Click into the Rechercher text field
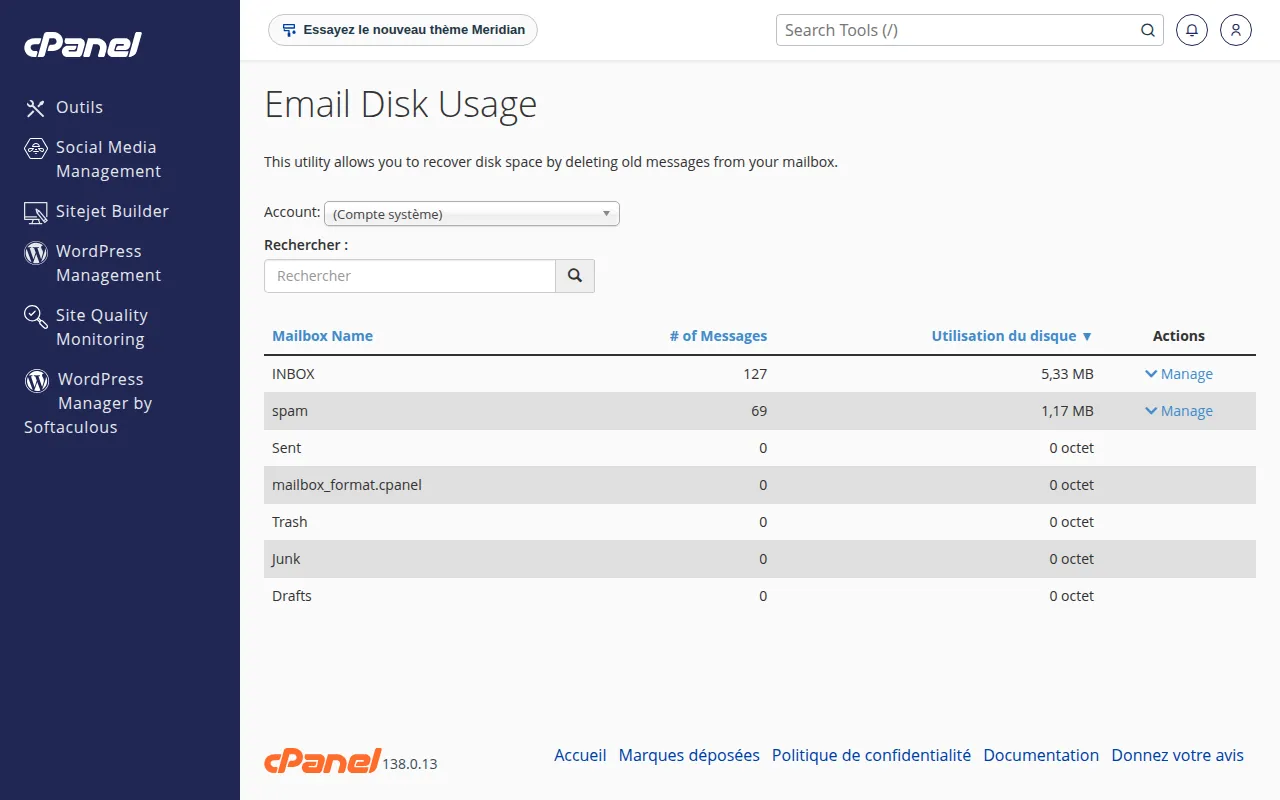 tap(410, 276)
